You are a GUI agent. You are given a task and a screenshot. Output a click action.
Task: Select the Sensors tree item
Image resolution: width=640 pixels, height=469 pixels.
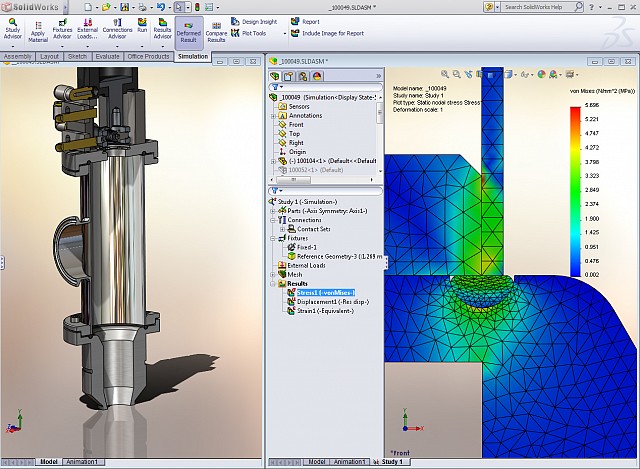click(299, 106)
